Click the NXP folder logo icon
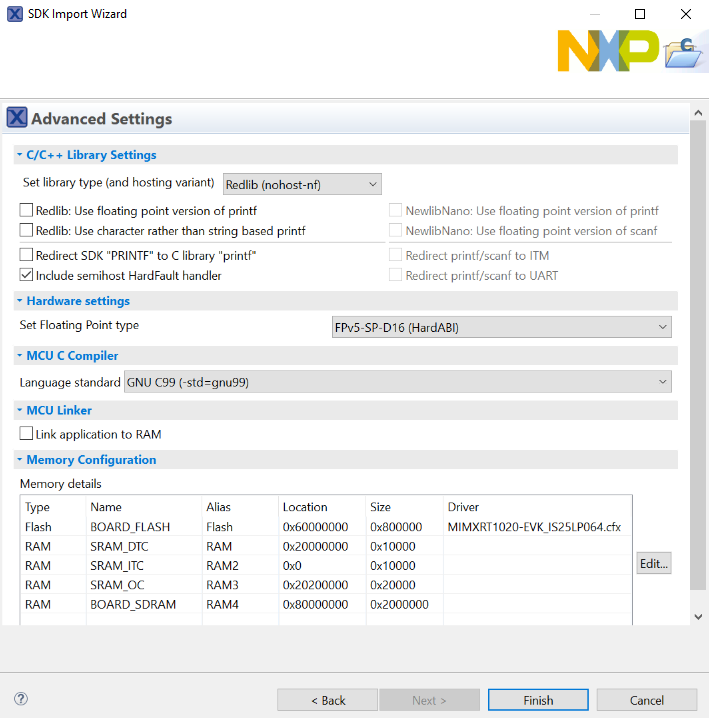This screenshot has width=709, height=718. click(684, 50)
